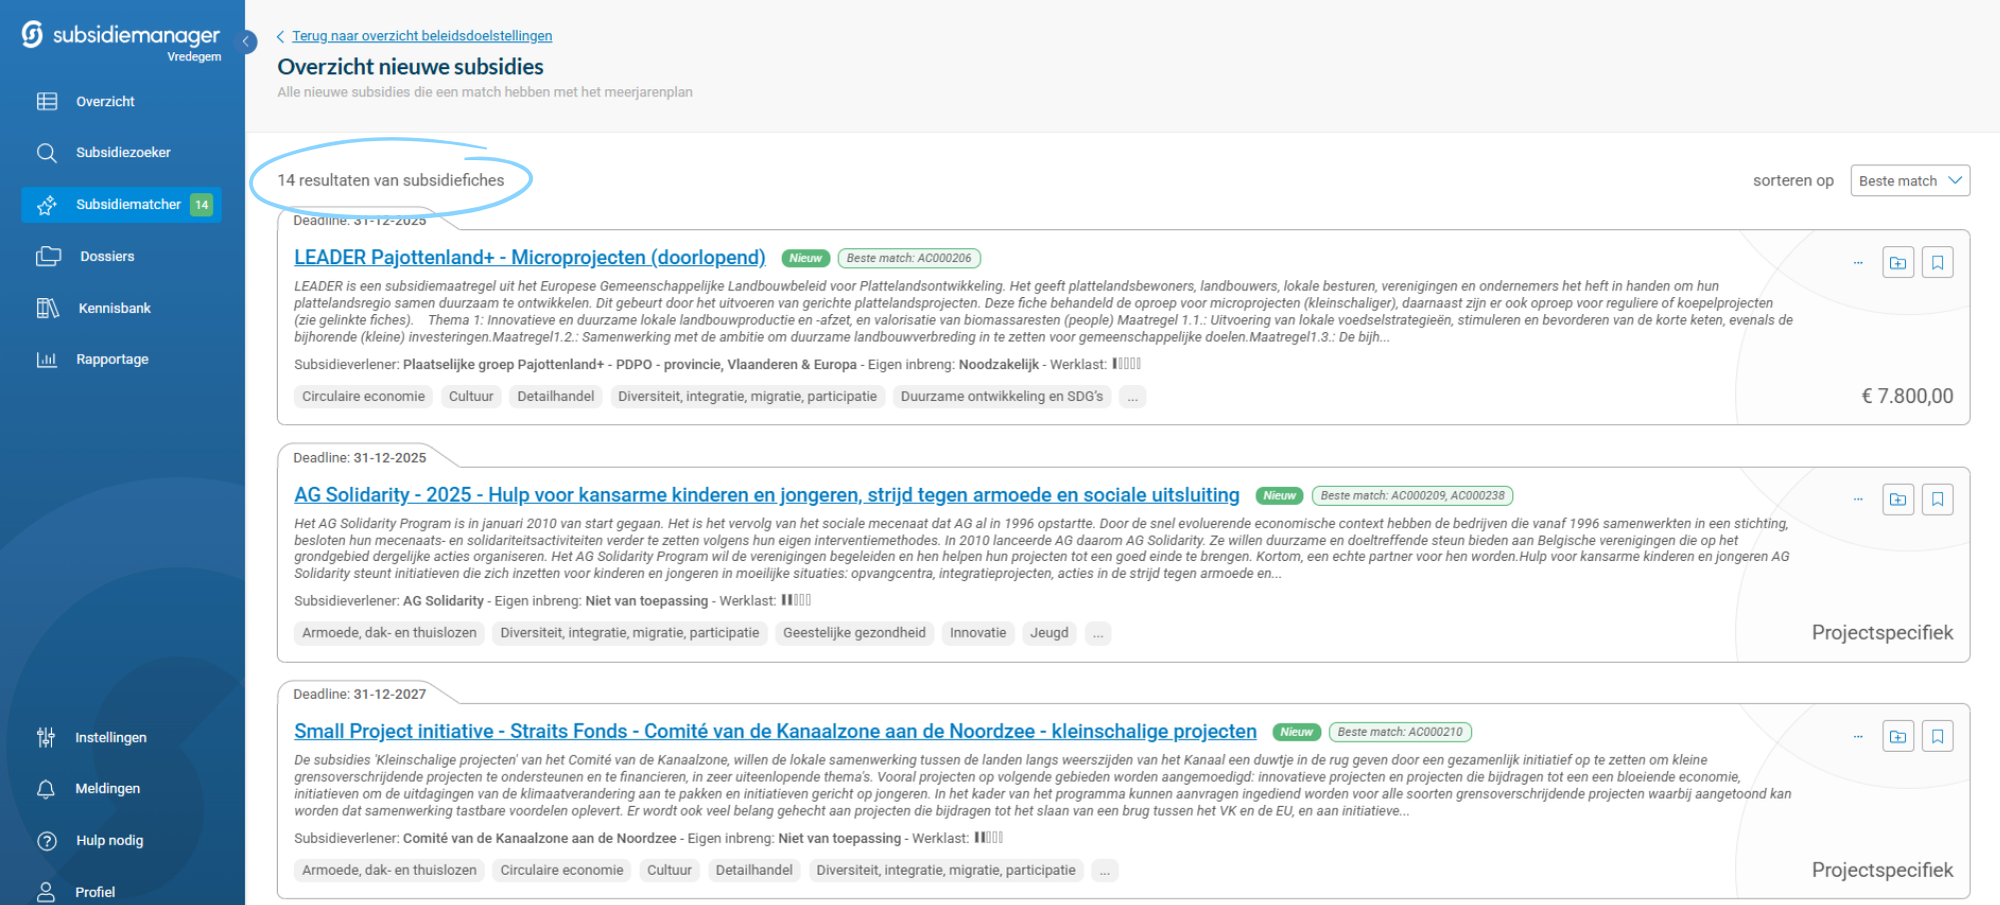Add Small Project initiative to dossier
Screen dimensions: 2000x905
[x=1897, y=737]
